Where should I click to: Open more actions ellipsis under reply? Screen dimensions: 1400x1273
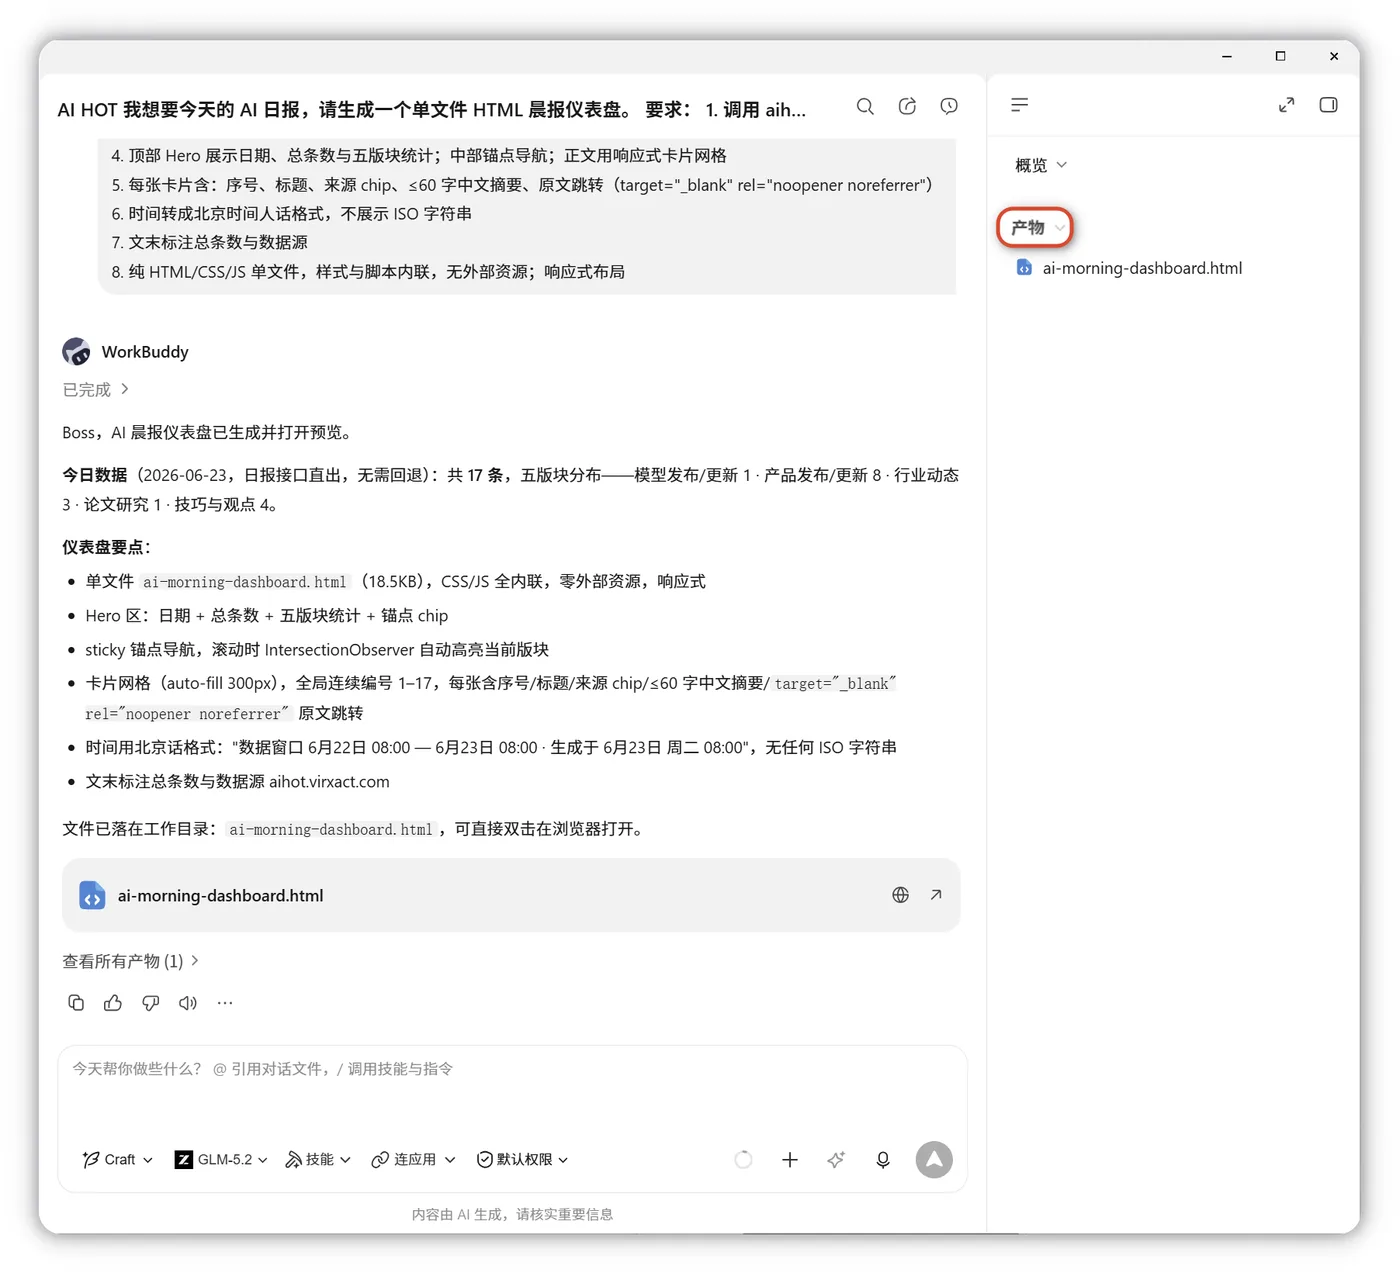(225, 1003)
